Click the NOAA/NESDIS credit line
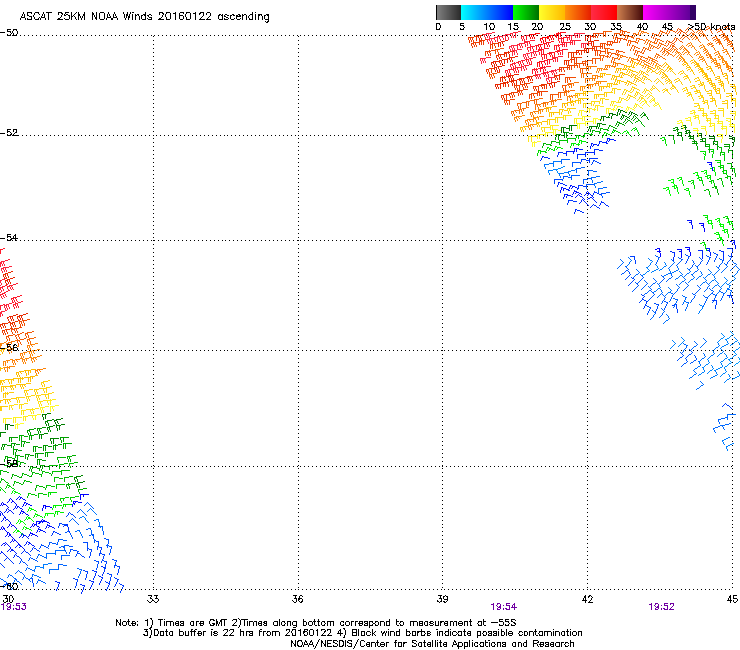 432,644
